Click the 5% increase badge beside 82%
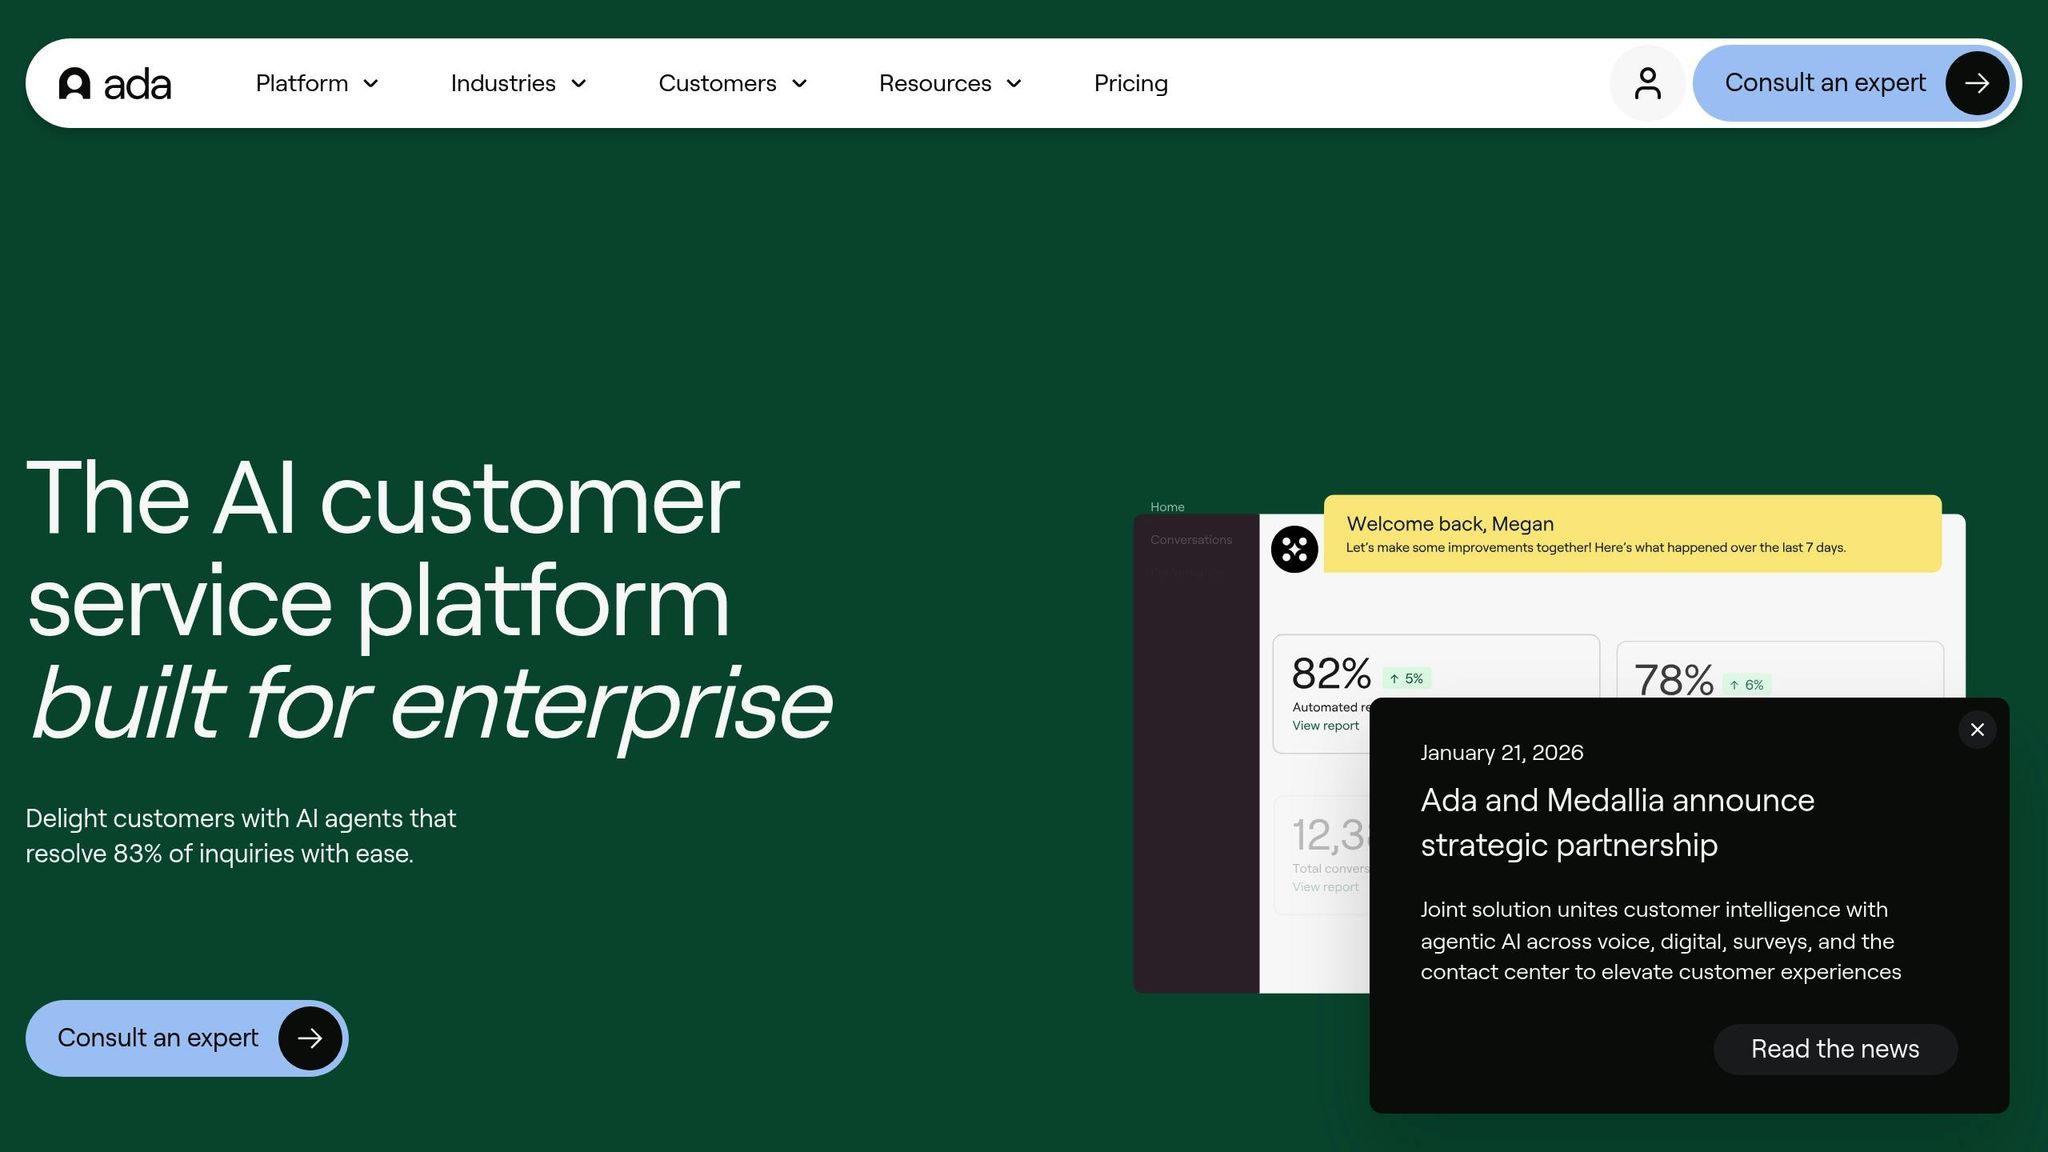 tap(1407, 678)
